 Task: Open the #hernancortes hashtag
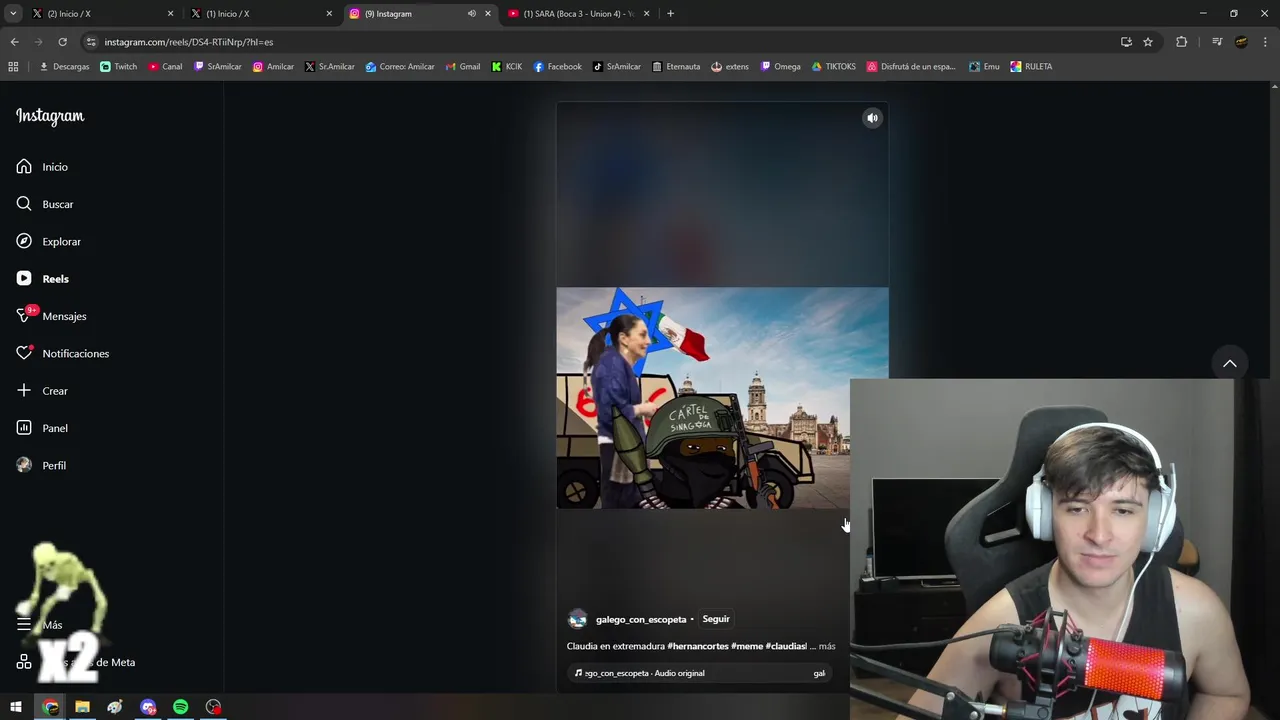[698, 646]
